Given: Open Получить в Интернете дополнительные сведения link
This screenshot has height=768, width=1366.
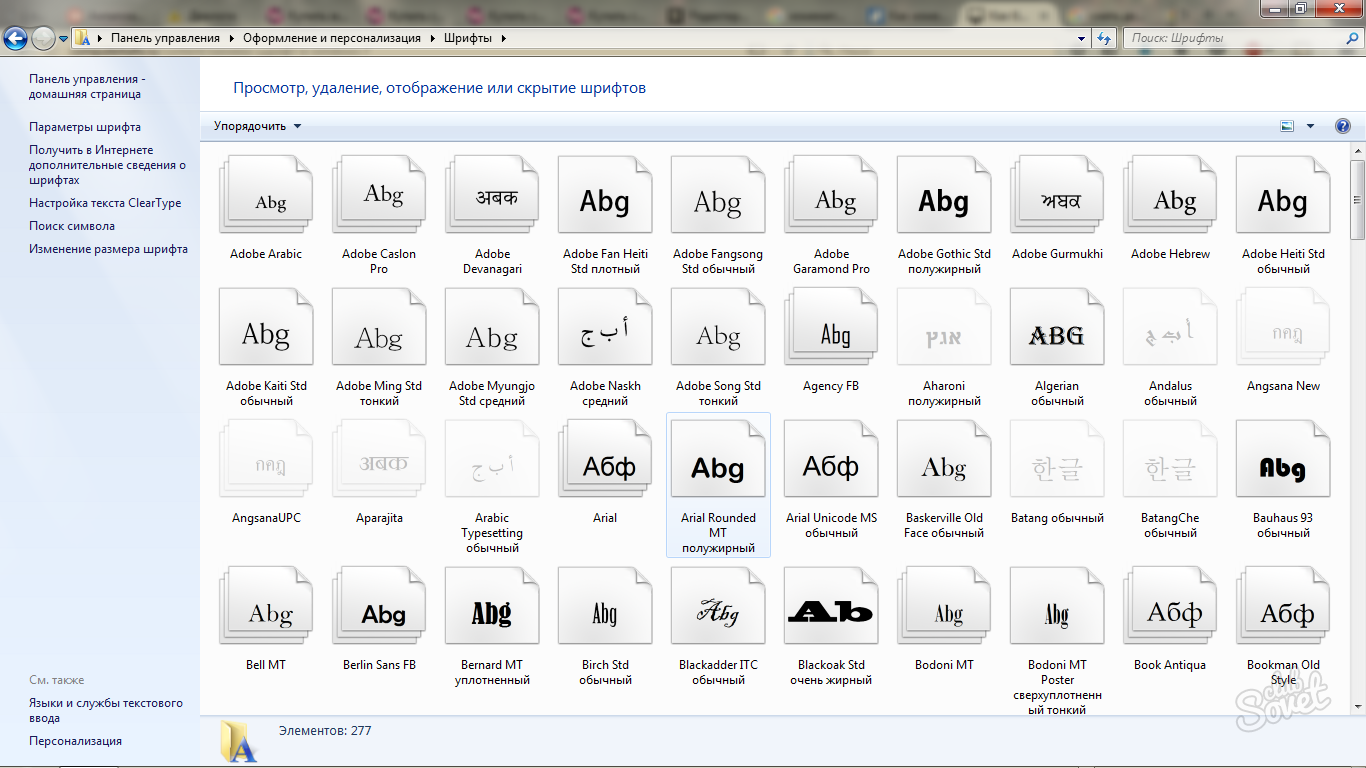Looking at the screenshot, I should pyautogui.click(x=107, y=165).
